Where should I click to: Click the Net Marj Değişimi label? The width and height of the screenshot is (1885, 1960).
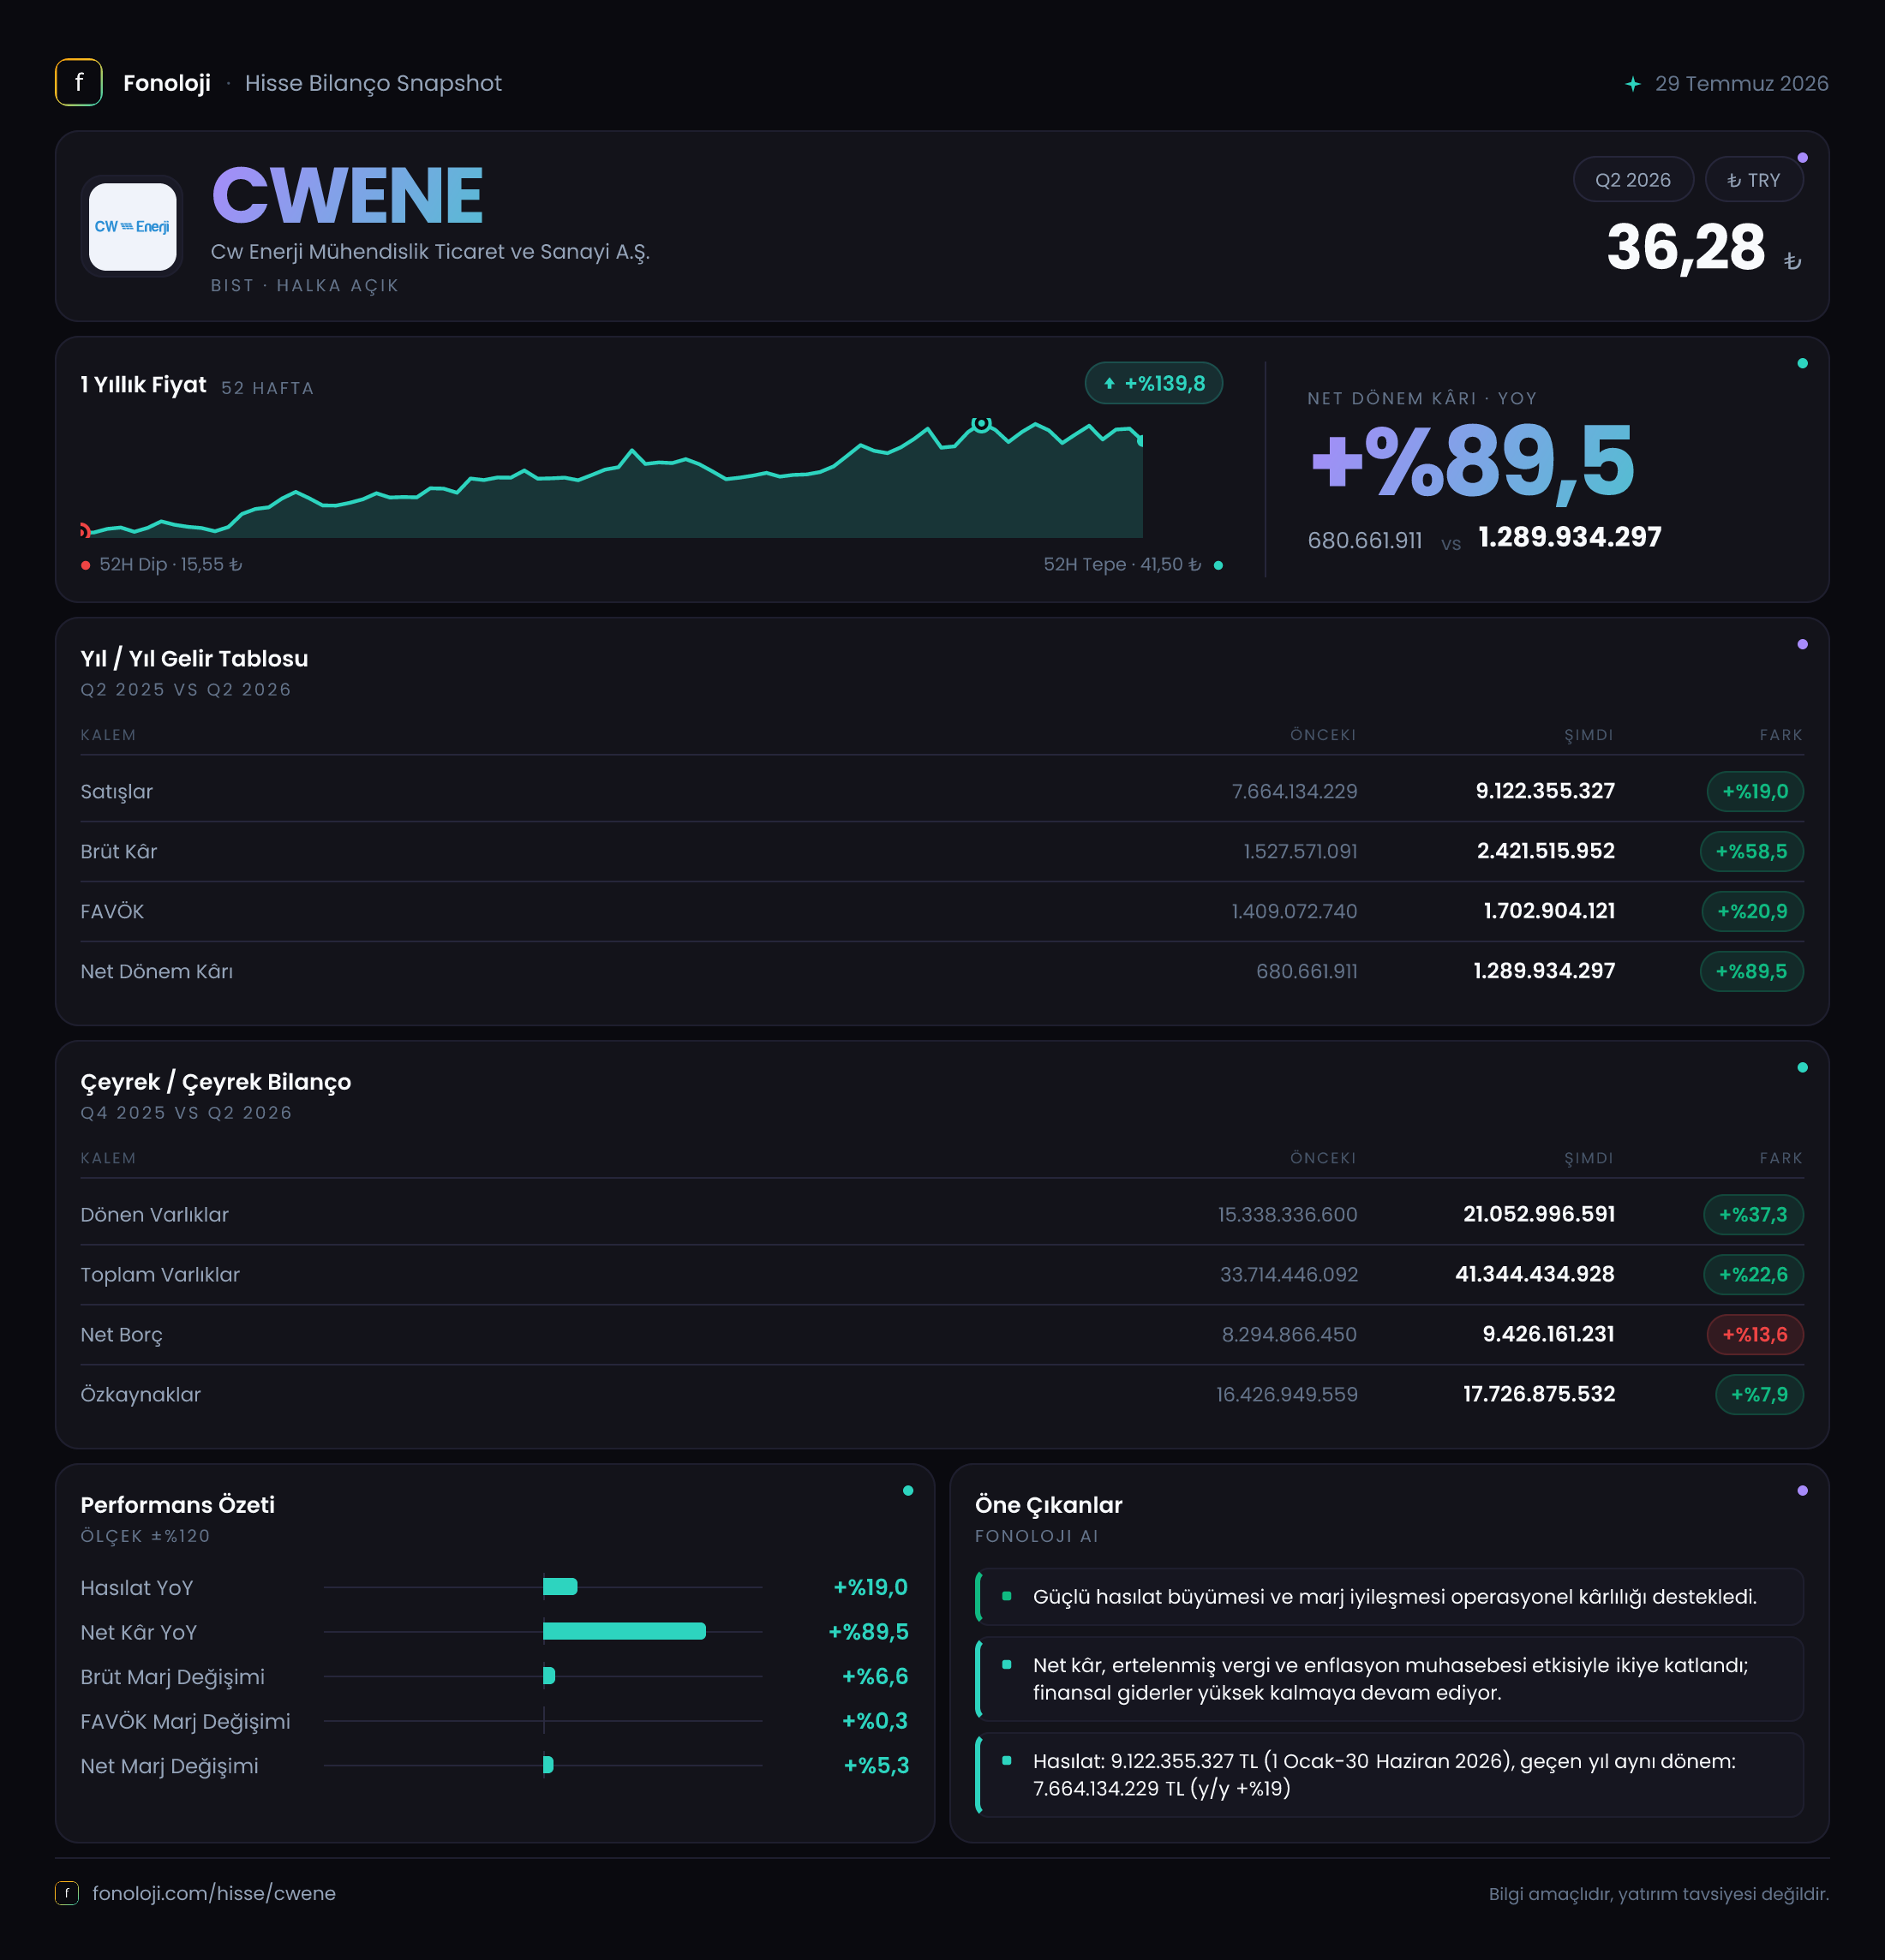click(x=169, y=1766)
